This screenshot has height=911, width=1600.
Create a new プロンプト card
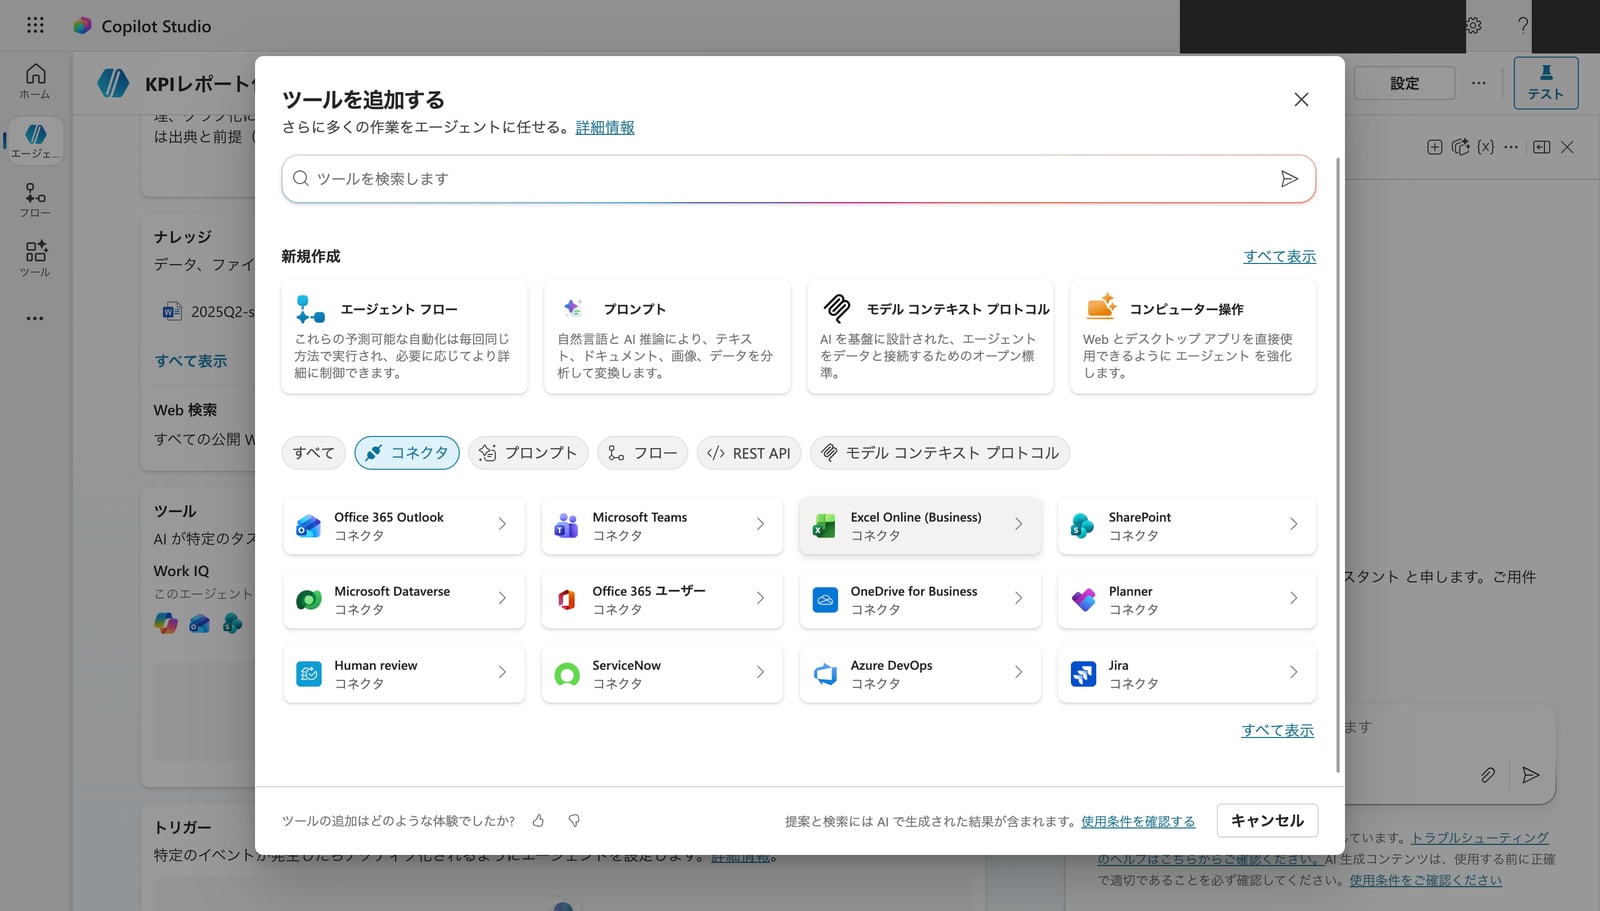point(667,337)
